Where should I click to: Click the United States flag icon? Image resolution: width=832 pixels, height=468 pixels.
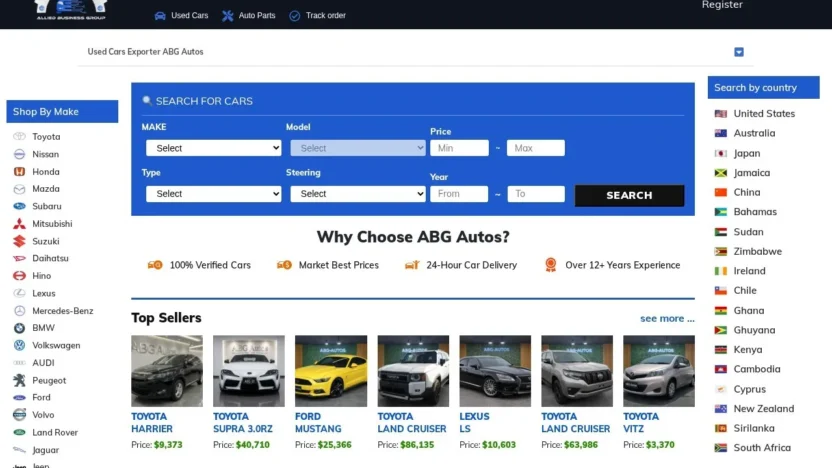(721, 114)
